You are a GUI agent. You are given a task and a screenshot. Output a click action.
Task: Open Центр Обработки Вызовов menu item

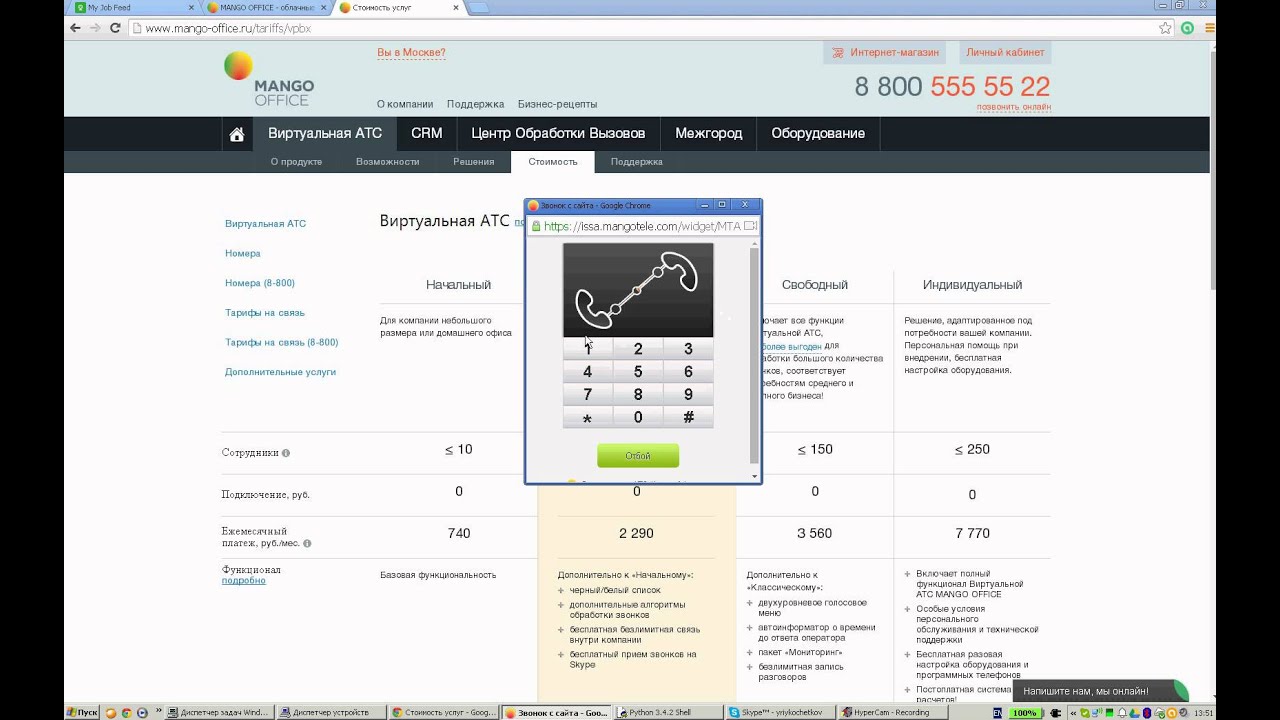coord(558,133)
